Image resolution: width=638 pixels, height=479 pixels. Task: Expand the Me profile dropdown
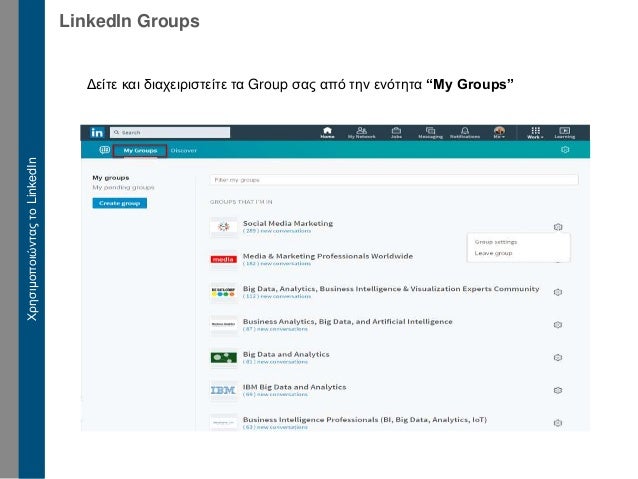tap(500, 132)
